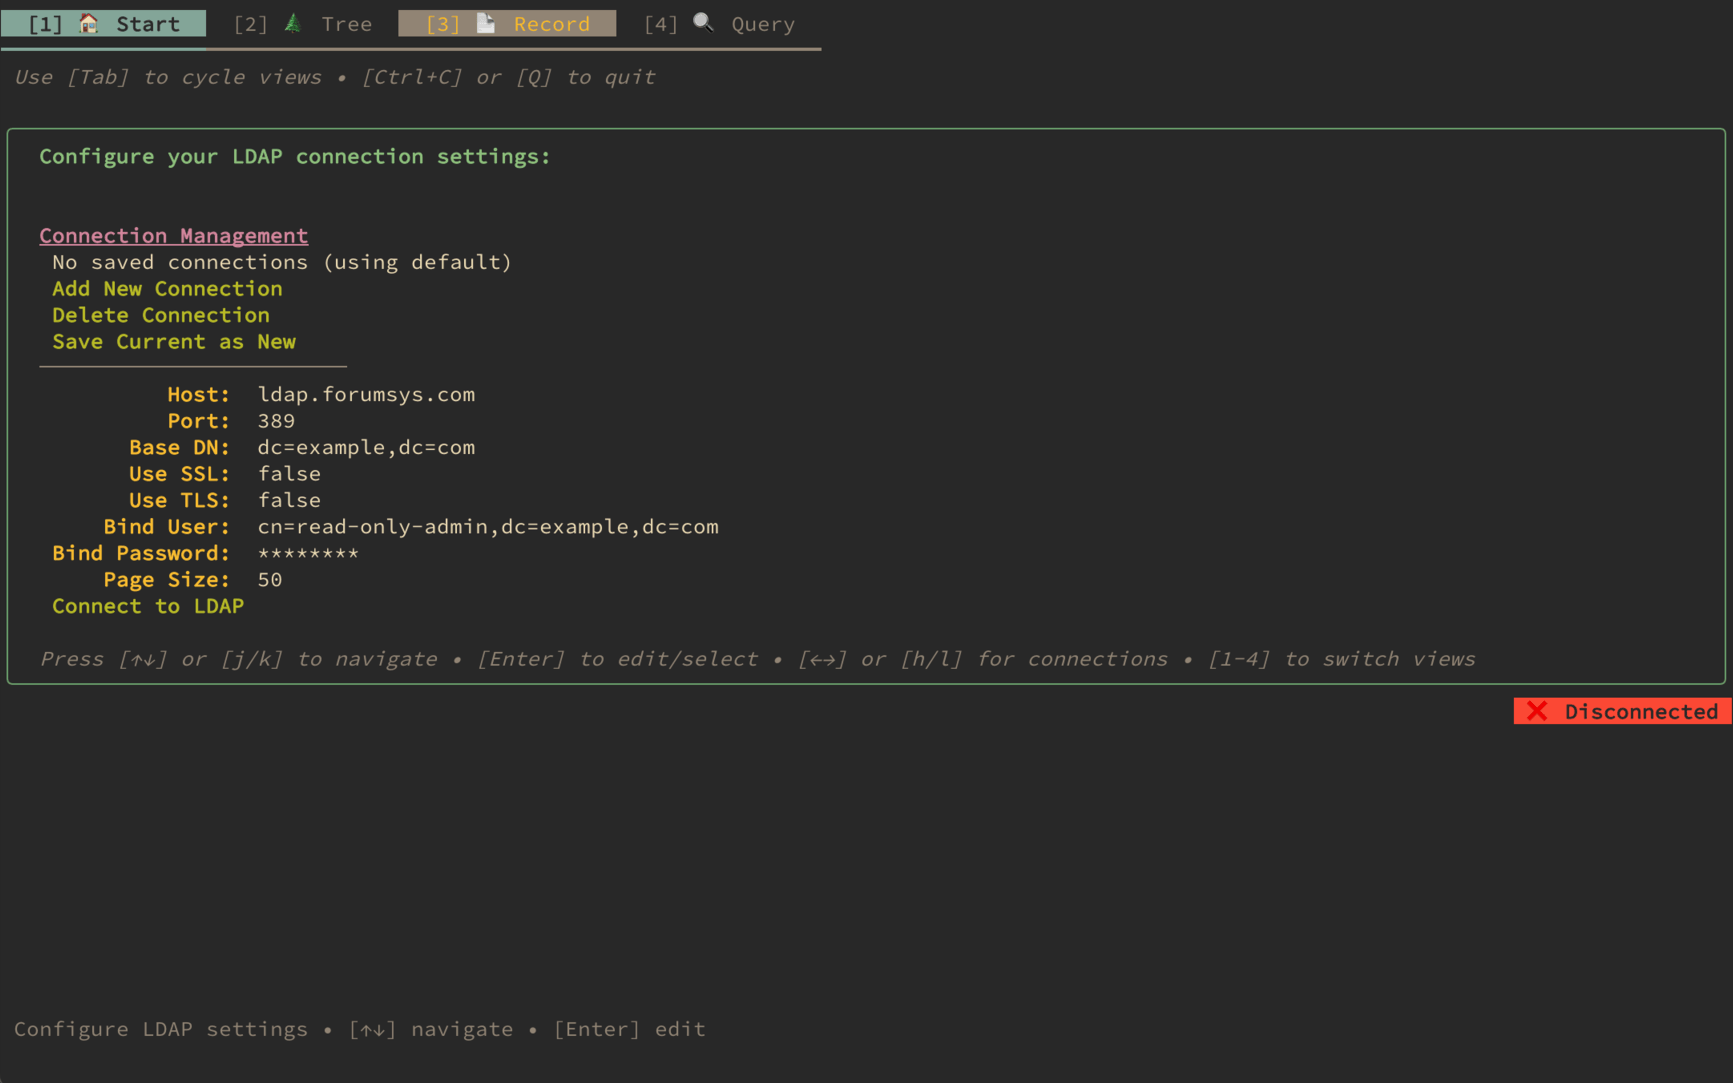1733x1083 pixels.
Task: Click the Bind User: label
Action: [x=166, y=526]
